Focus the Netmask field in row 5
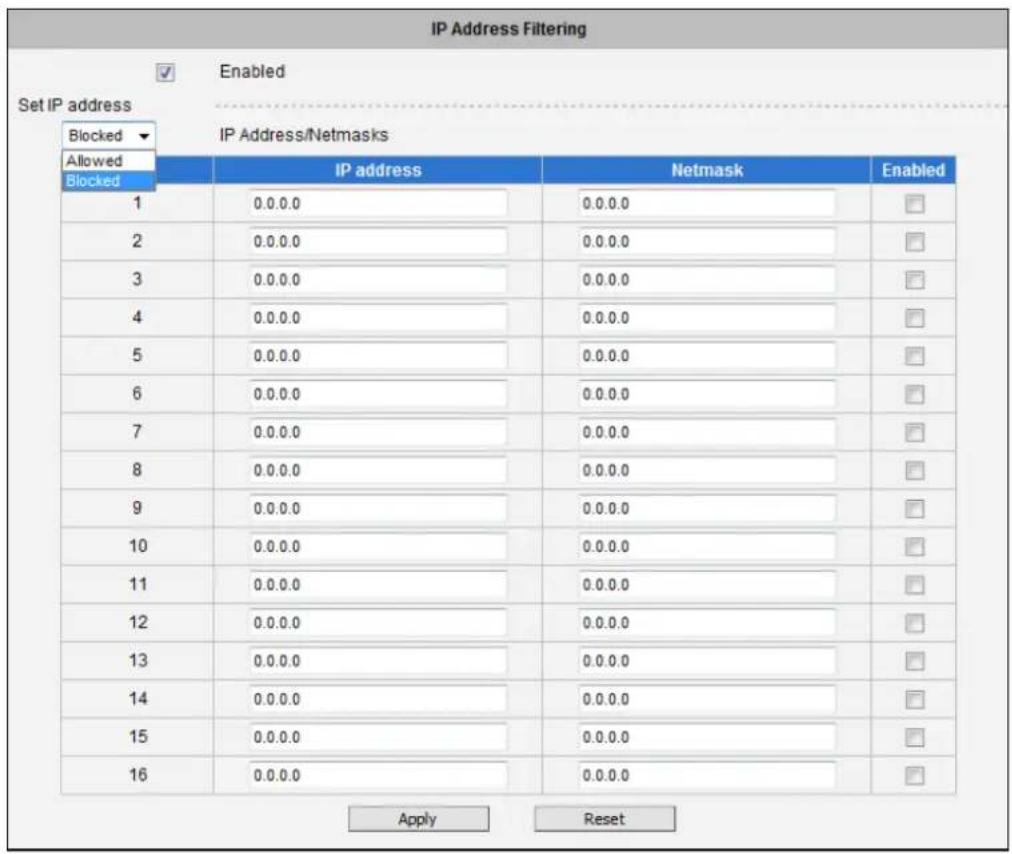This screenshot has height=854, width=1012. coord(707,356)
